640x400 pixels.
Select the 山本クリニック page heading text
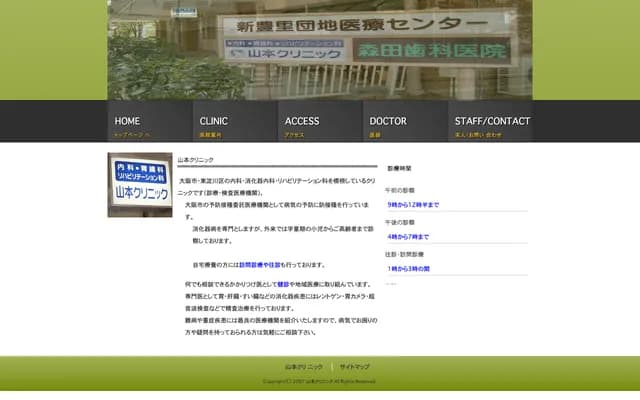[196, 160]
